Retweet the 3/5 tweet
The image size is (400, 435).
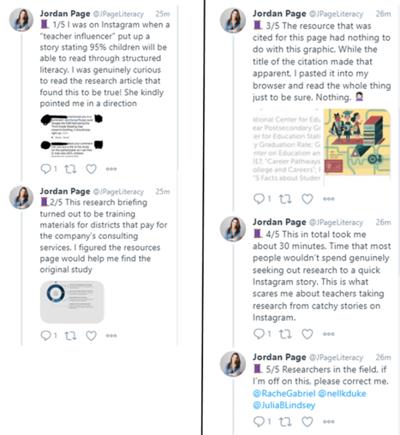click(285, 199)
